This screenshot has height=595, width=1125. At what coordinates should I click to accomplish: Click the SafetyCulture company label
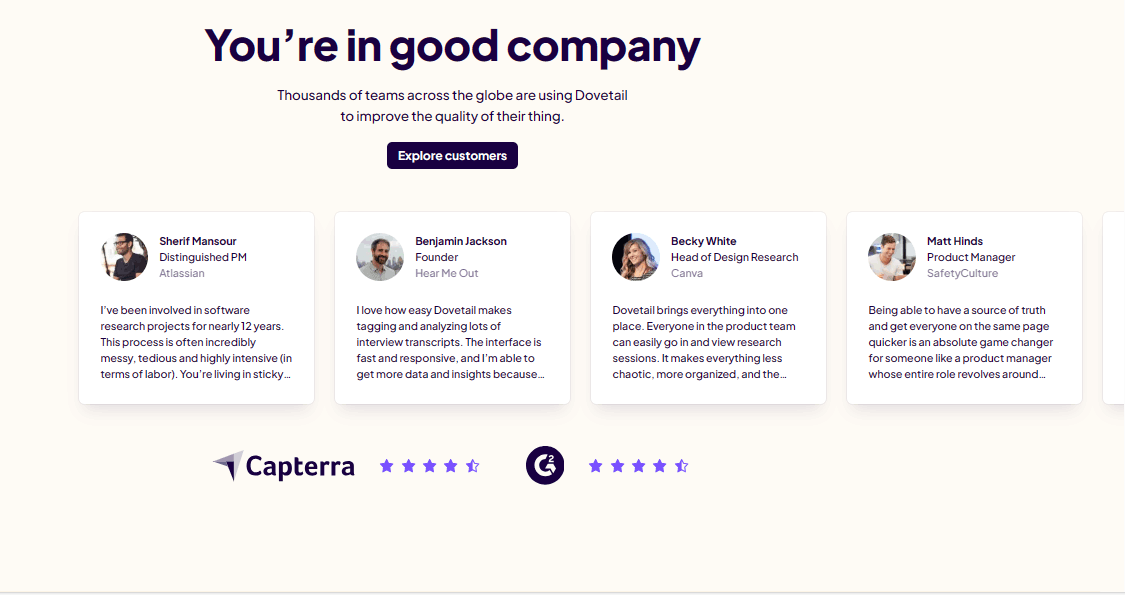click(x=962, y=273)
